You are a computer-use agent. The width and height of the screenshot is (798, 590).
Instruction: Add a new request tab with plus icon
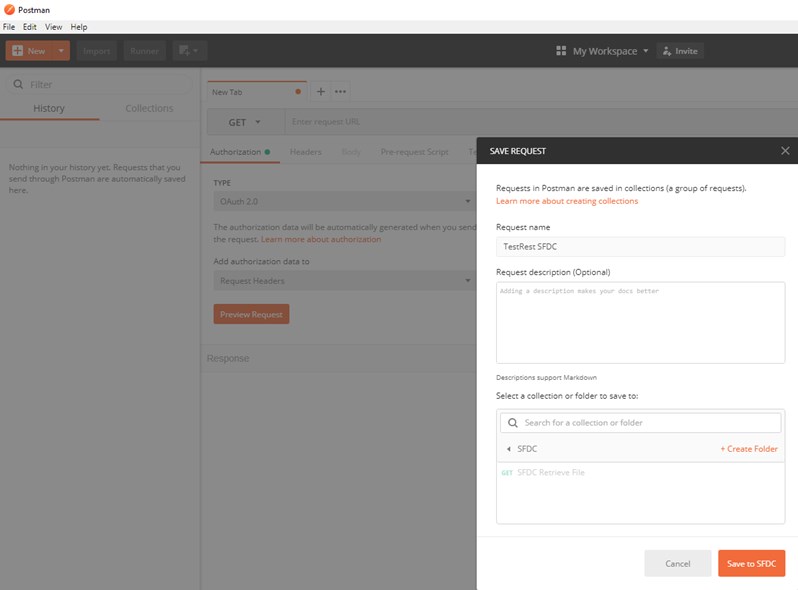point(321,92)
